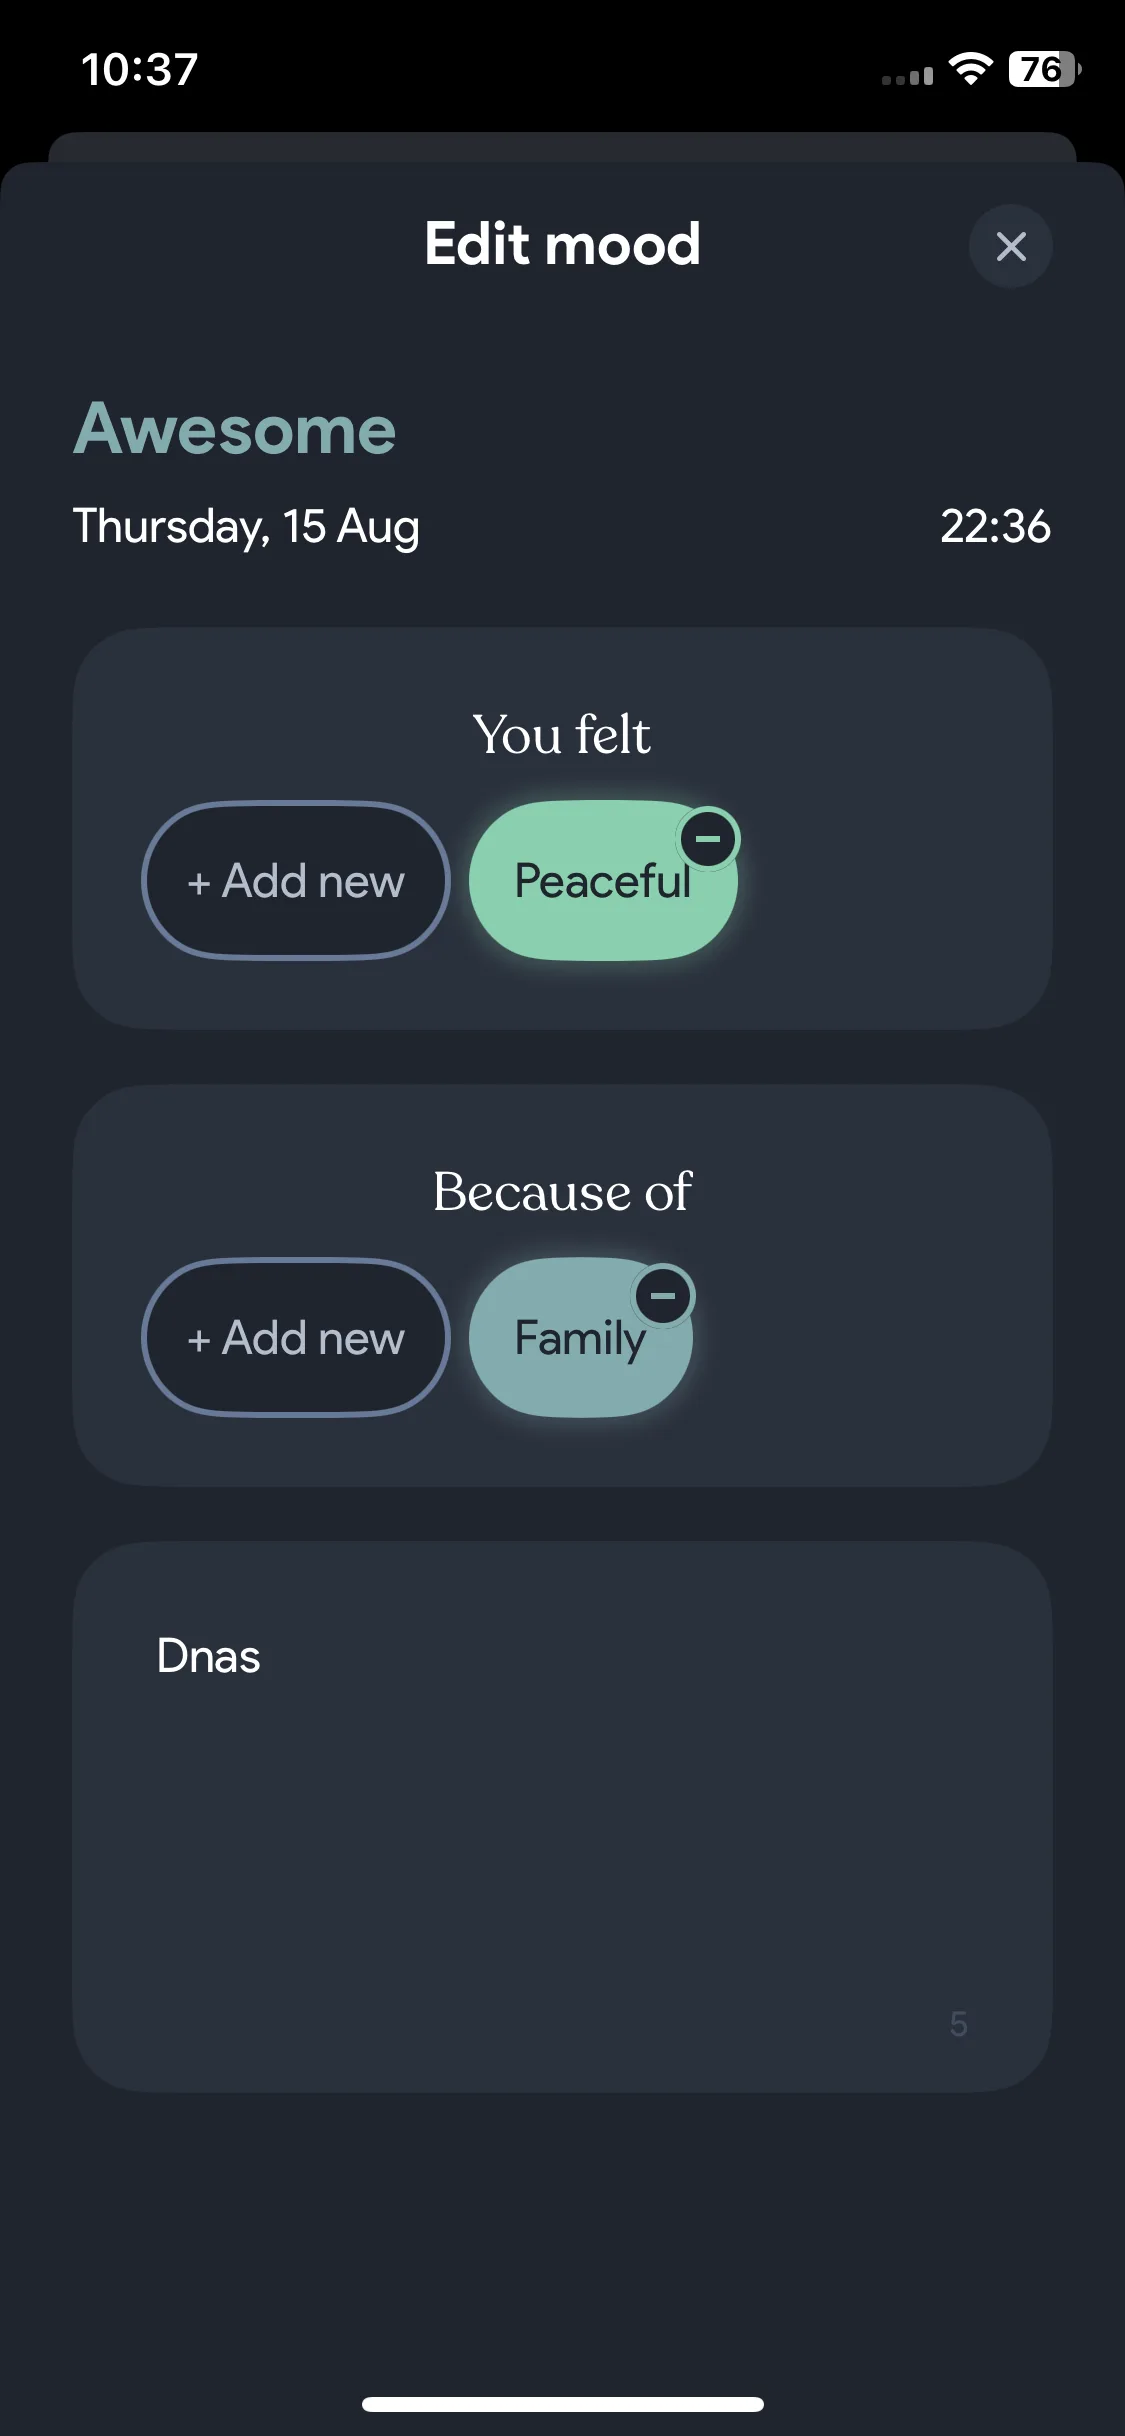The width and height of the screenshot is (1125, 2436).
Task: Tap the battery level indicator
Action: click(x=1045, y=69)
